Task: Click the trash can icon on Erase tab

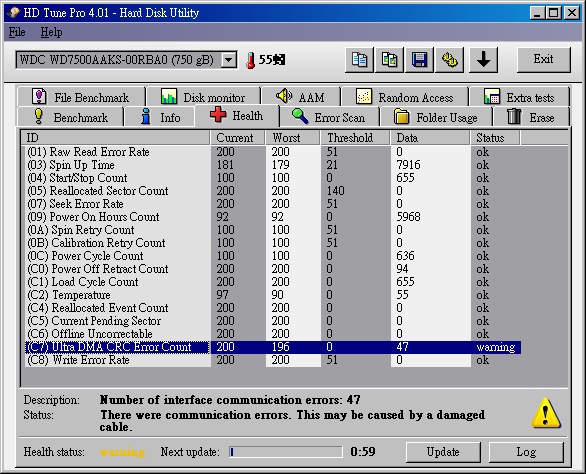Action: [514, 116]
